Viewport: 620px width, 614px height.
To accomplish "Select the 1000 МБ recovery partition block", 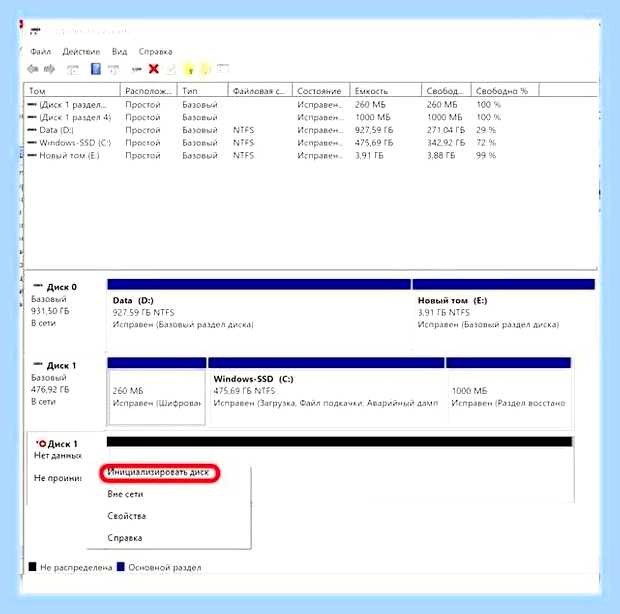I will tap(509, 391).
